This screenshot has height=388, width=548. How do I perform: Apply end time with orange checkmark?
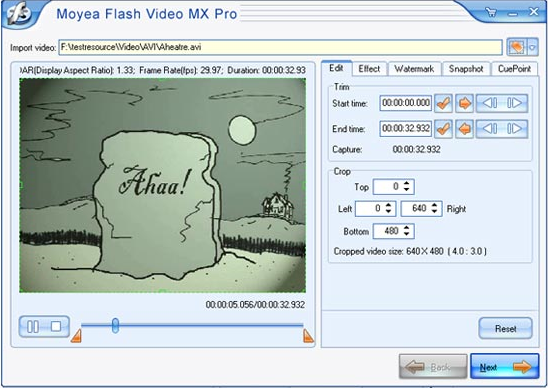tap(444, 129)
